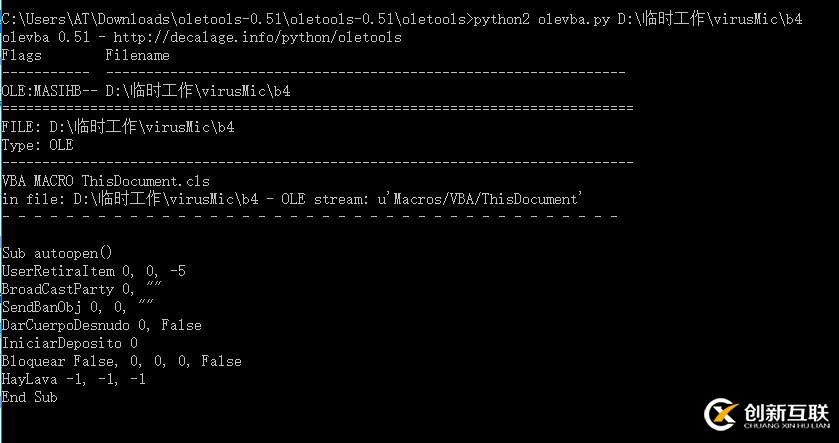Click the DarCuerpoDesnudo code line
839x443 pixels.
[101, 325]
